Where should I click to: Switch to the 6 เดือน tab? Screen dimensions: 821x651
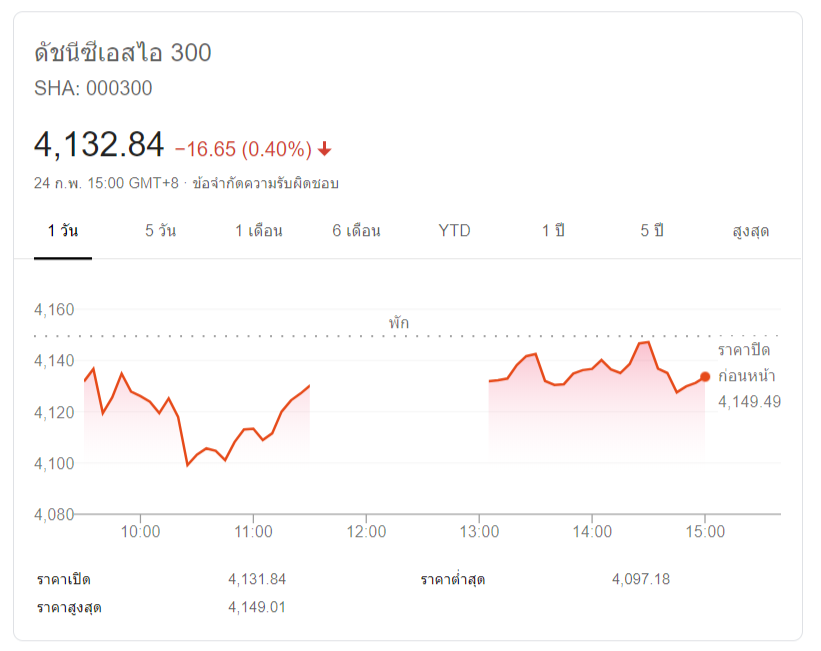point(357,231)
